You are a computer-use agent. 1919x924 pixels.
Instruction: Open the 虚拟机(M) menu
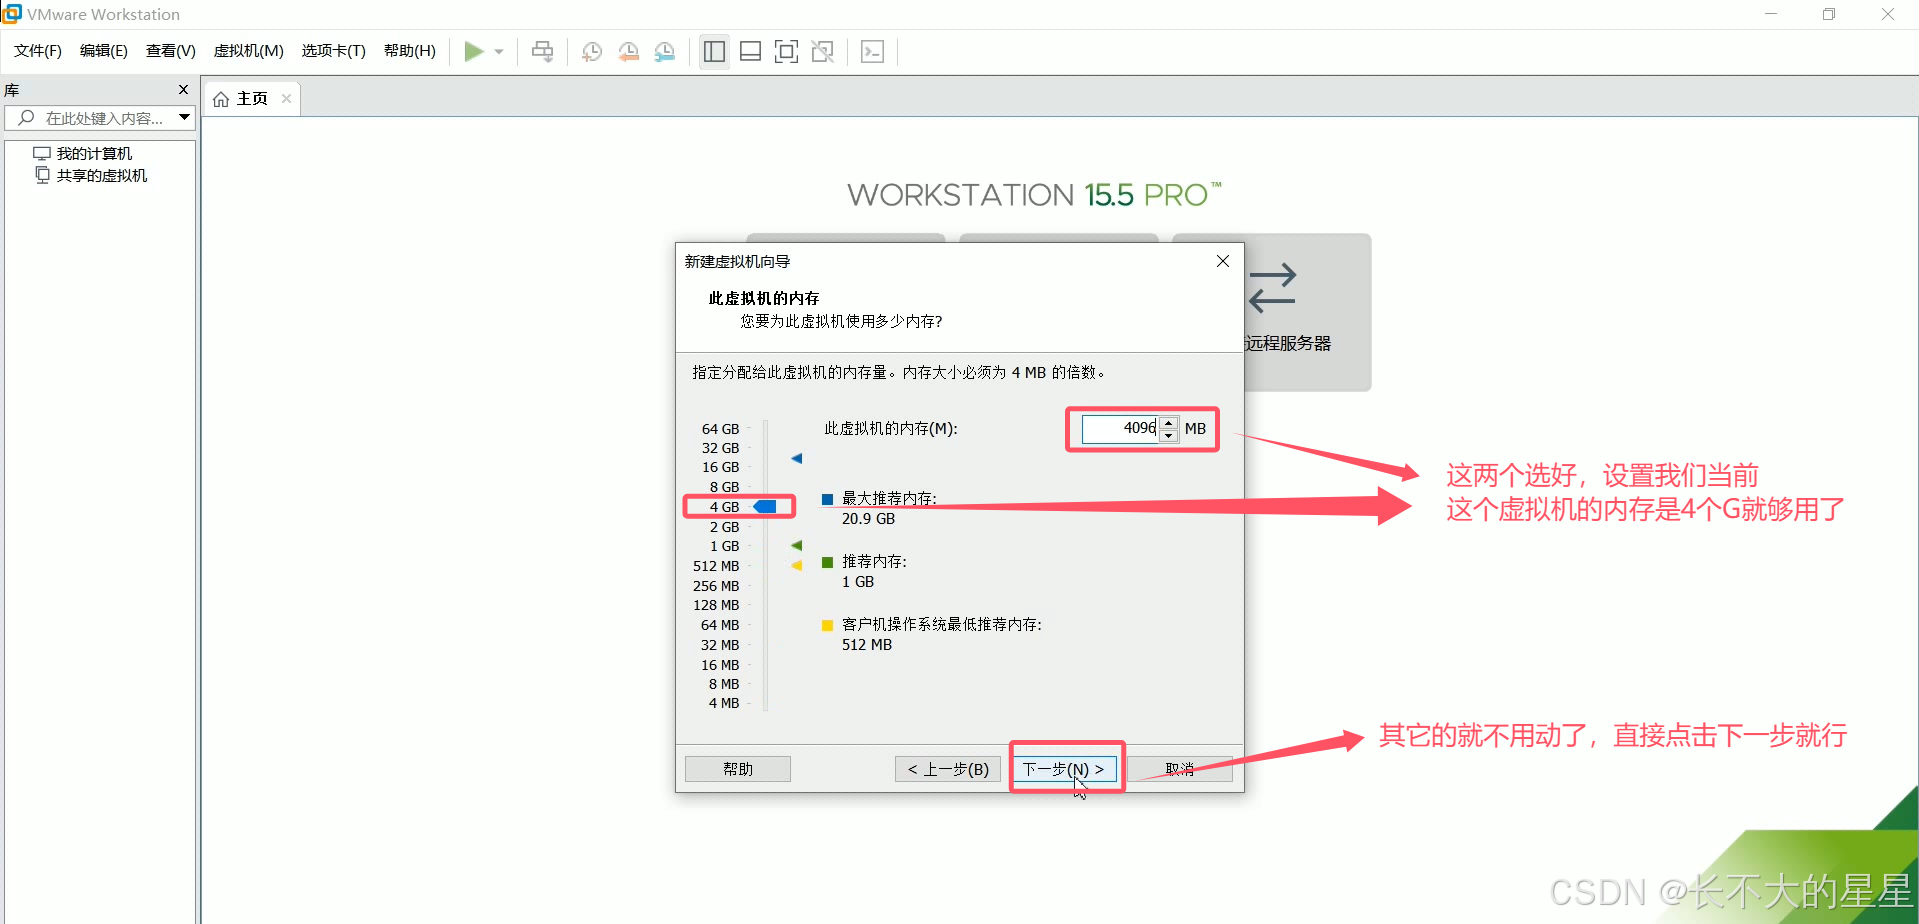(249, 51)
